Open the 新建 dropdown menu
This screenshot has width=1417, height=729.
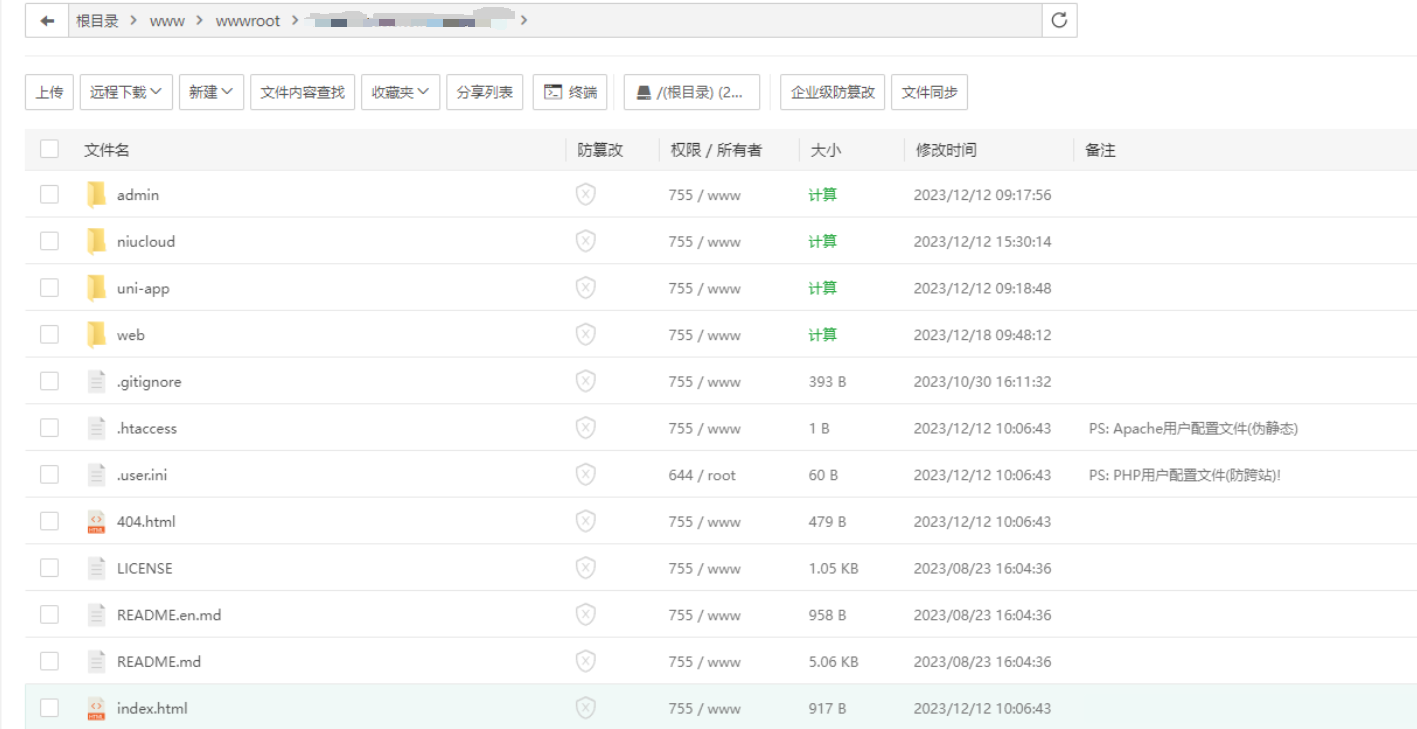(211, 92)
